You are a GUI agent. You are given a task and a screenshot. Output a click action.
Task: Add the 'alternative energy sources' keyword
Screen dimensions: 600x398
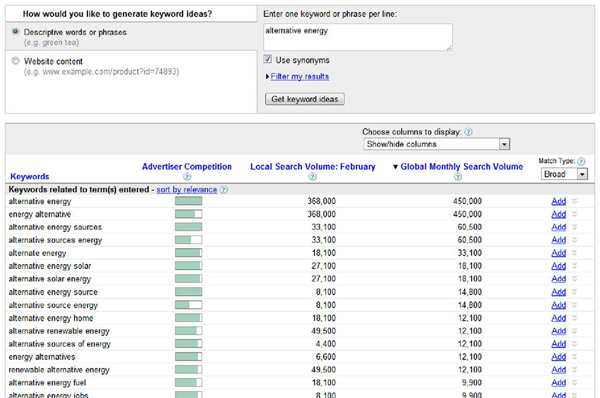pyautogui.click(x=559, y=227)
